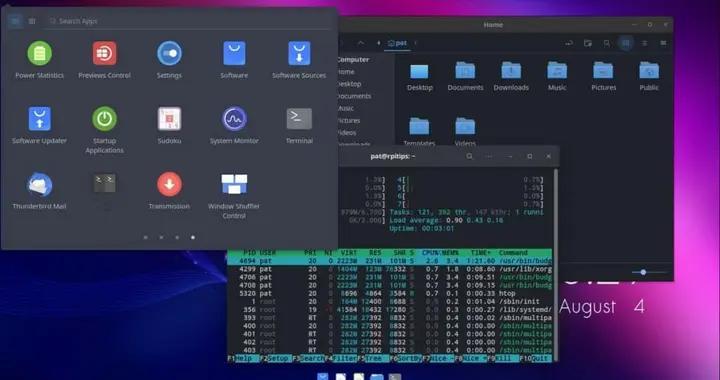This screenshot has width=720, height=380.
Task: Select the /lib/systemd/ process row
Action: (x=389, y=310)
